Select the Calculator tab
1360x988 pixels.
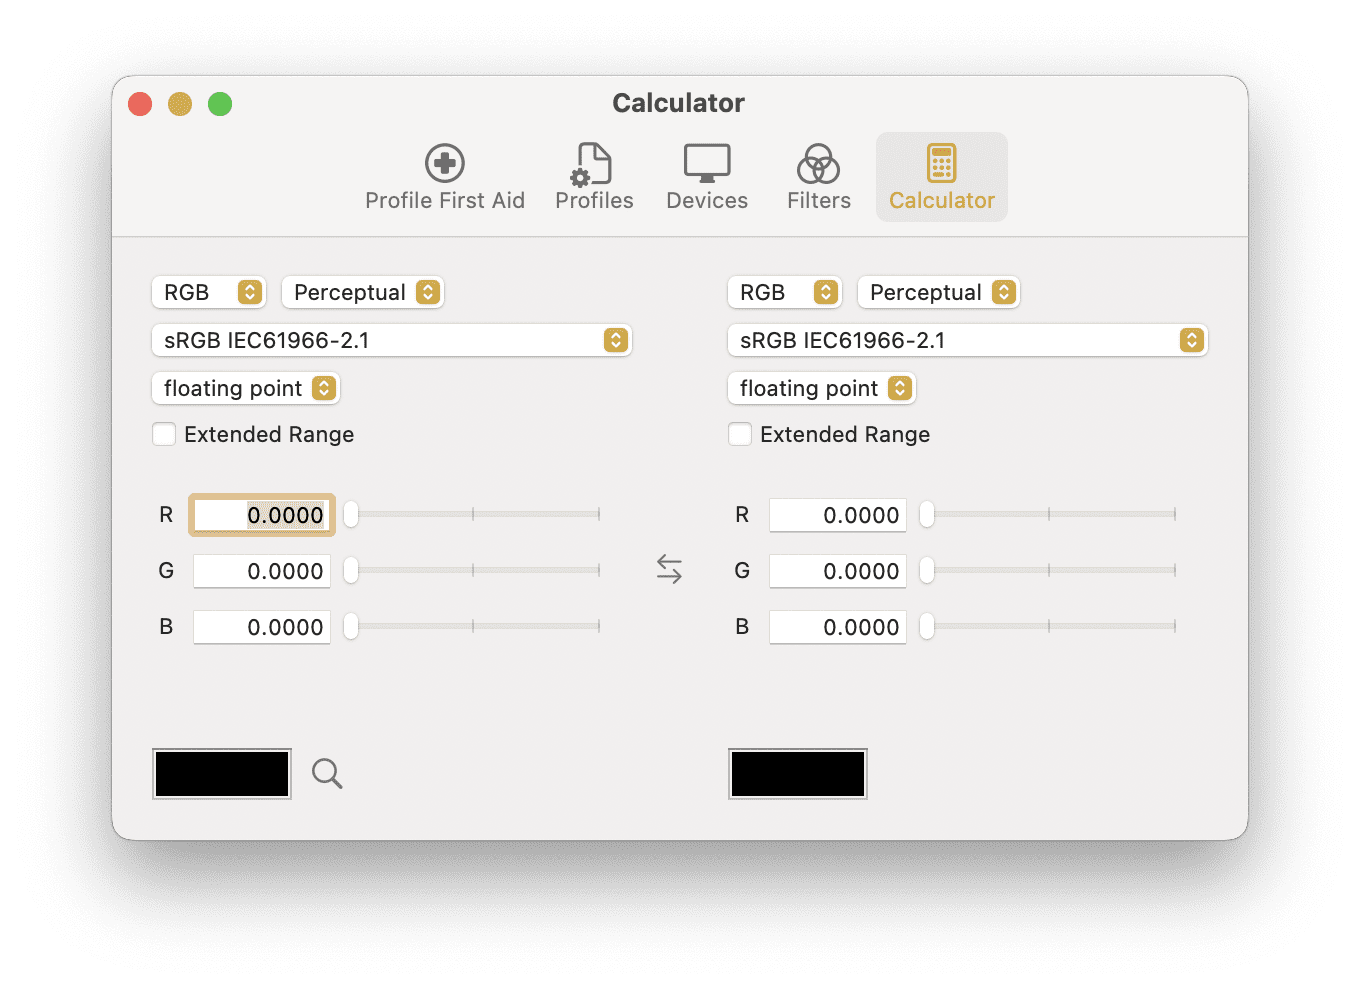tap(942, 178)
